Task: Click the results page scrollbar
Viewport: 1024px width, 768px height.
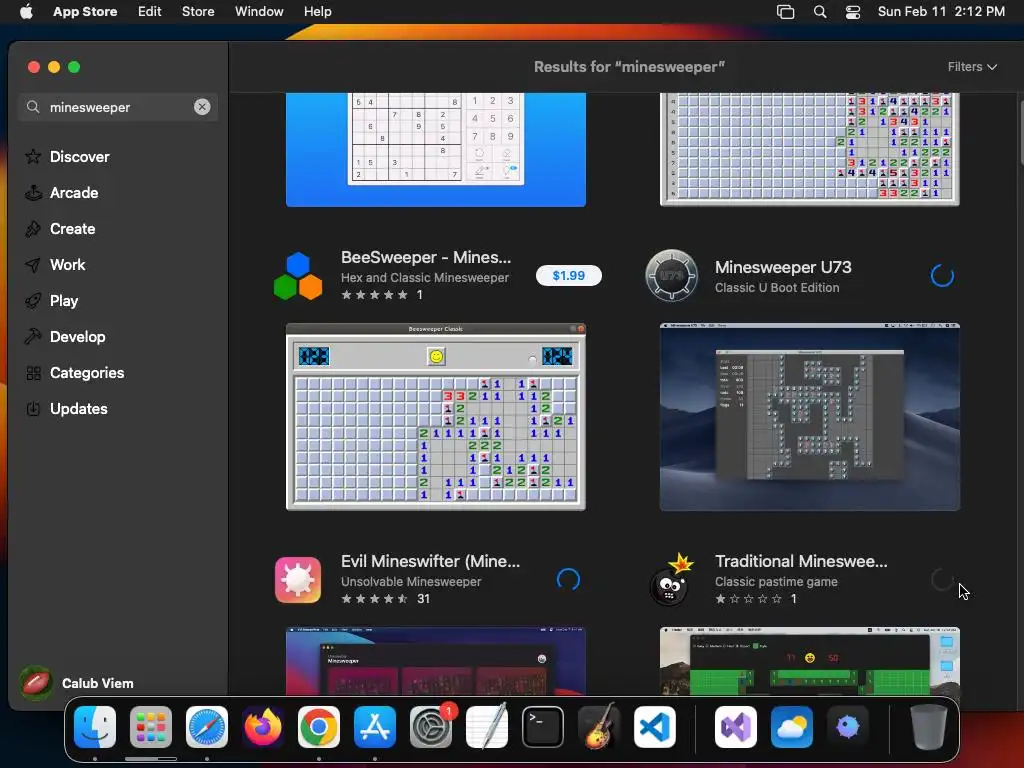Action: [x=1020, y=134]
